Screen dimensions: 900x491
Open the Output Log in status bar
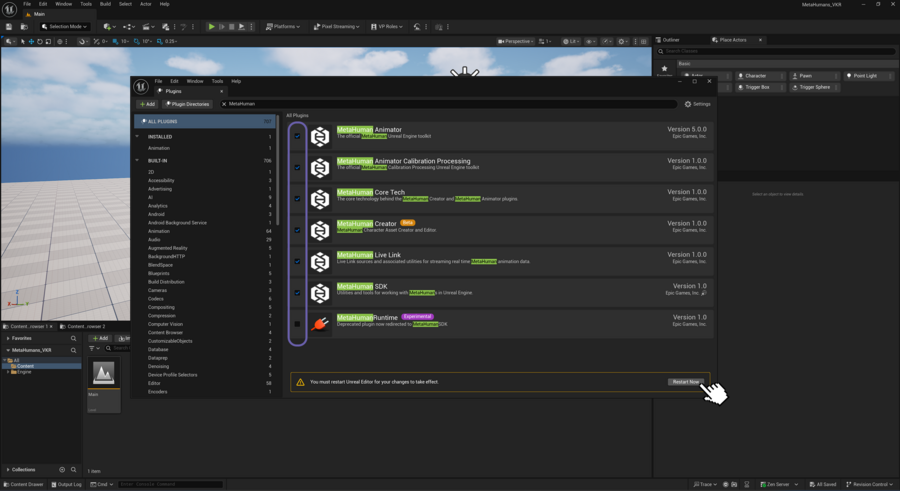tap(67, 484)
